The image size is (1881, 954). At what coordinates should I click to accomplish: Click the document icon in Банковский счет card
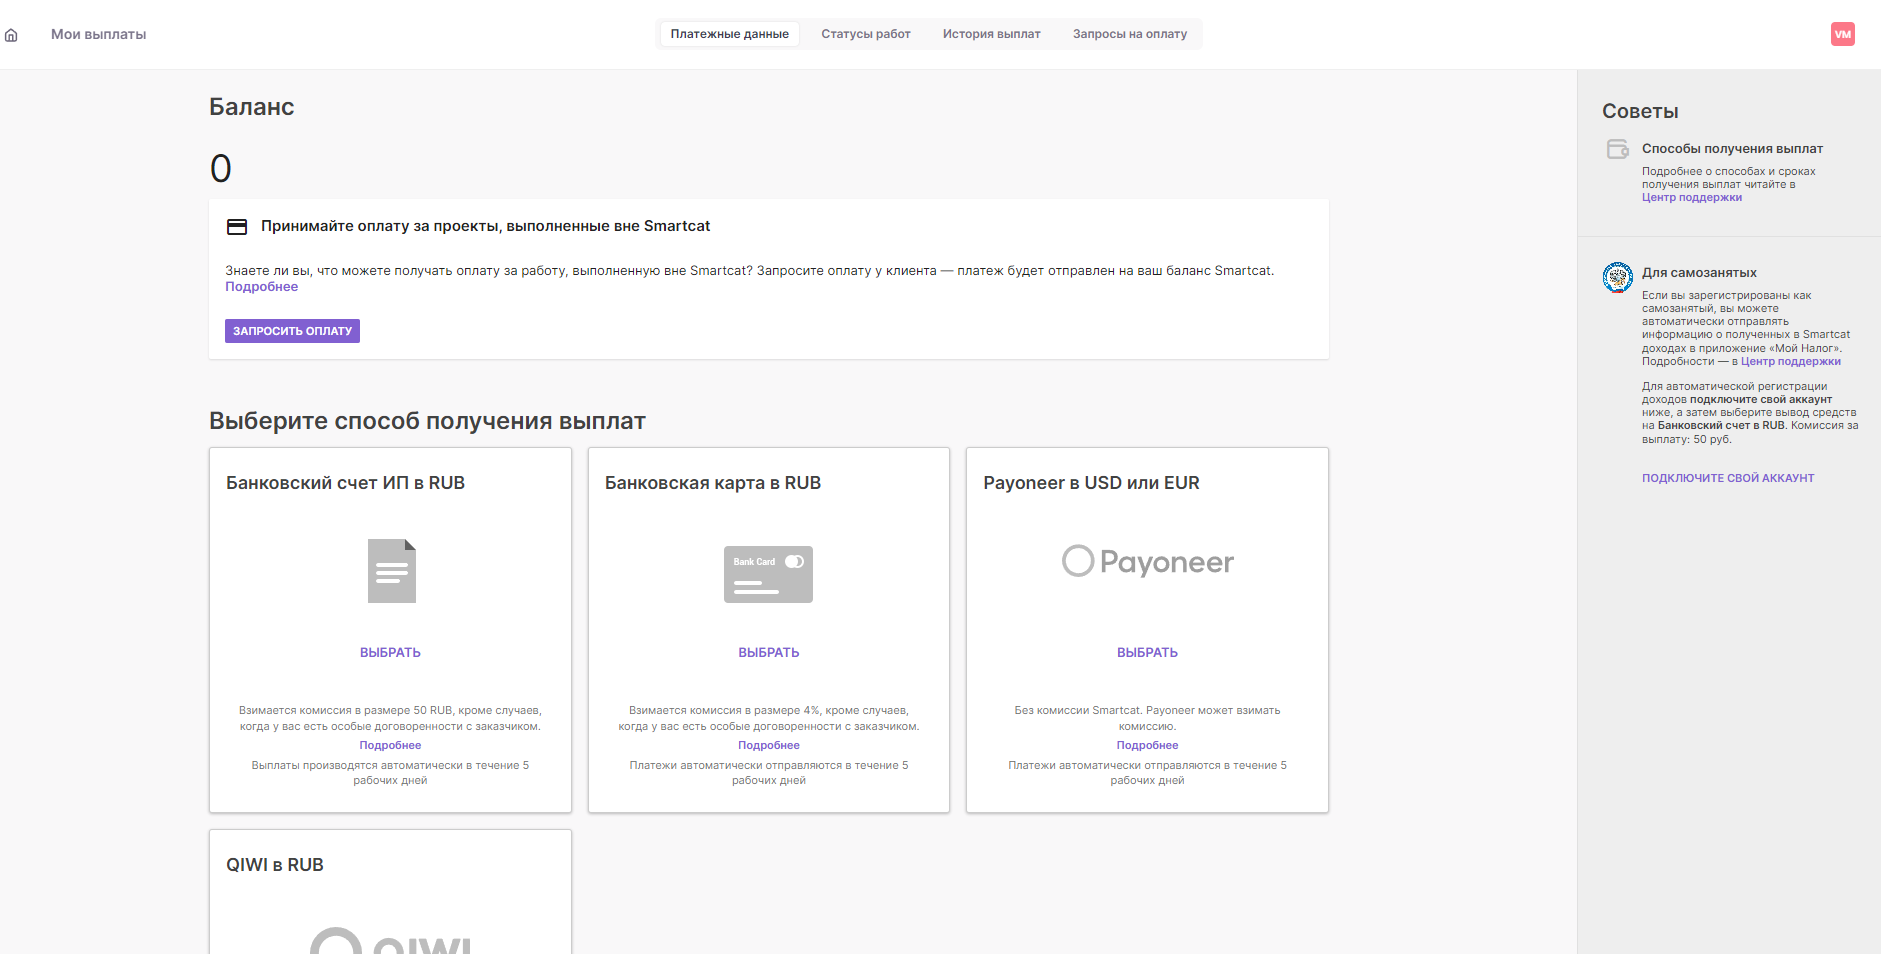(x=391, y=571)
